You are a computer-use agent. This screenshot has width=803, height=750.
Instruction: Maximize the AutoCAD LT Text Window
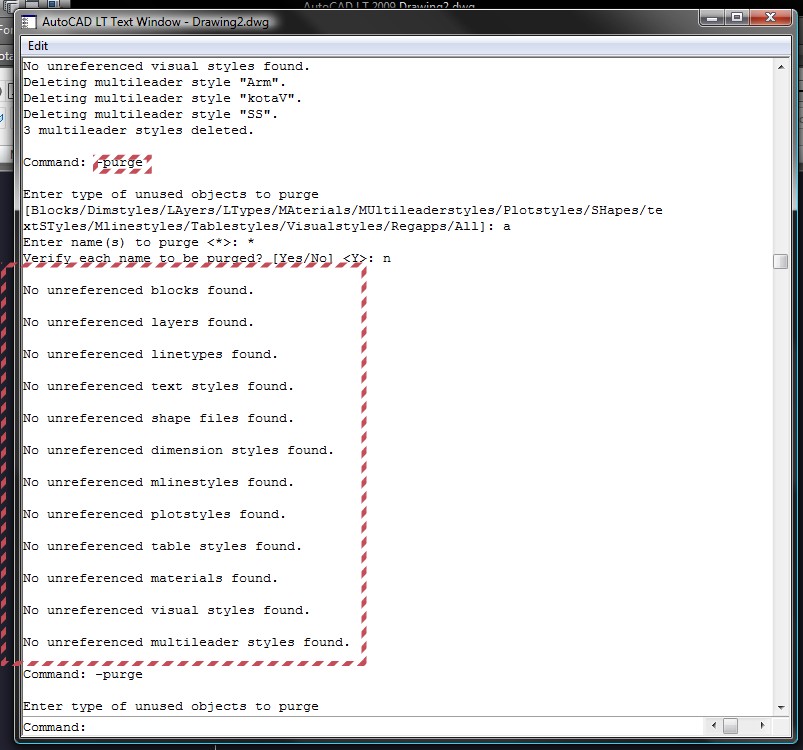[737, 18]
